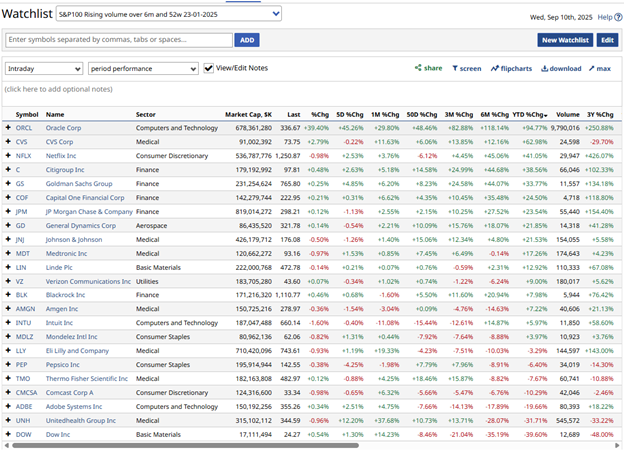Image resolution: width=624 pixels, height=458 pixels.
Task: Open the period performance view dropdown
Action: click(x=142, y=69)
